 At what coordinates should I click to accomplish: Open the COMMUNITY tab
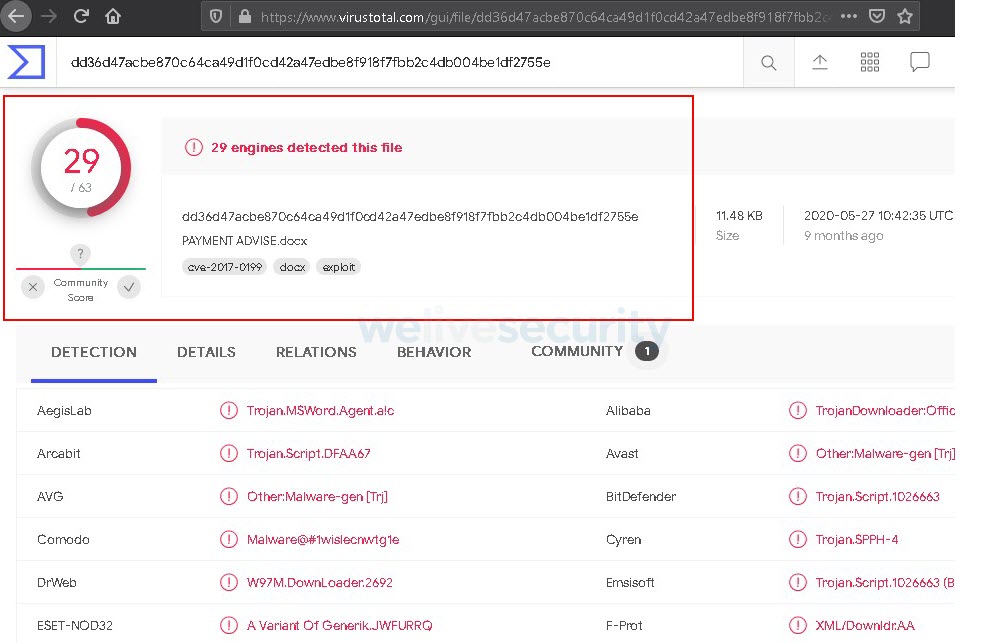click(x=577, y=351)
